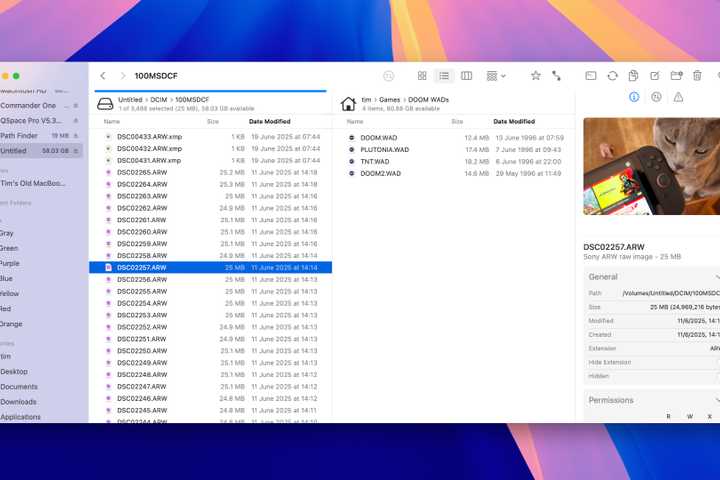
Task: Select file DSC02245.ARW
Action: (210, 411)
